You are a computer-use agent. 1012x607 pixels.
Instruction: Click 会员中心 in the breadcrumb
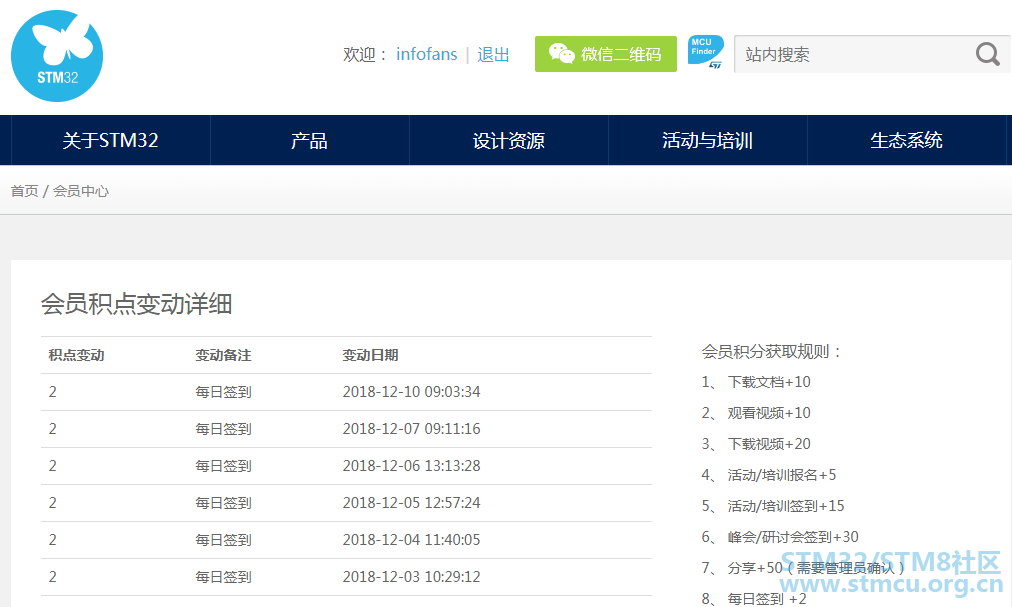point(81,191)
